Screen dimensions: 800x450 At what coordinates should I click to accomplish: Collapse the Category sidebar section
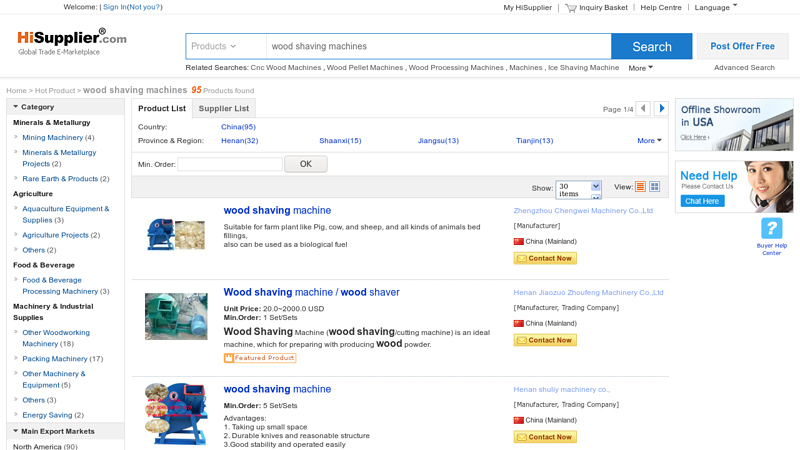[x=65, y=107]
